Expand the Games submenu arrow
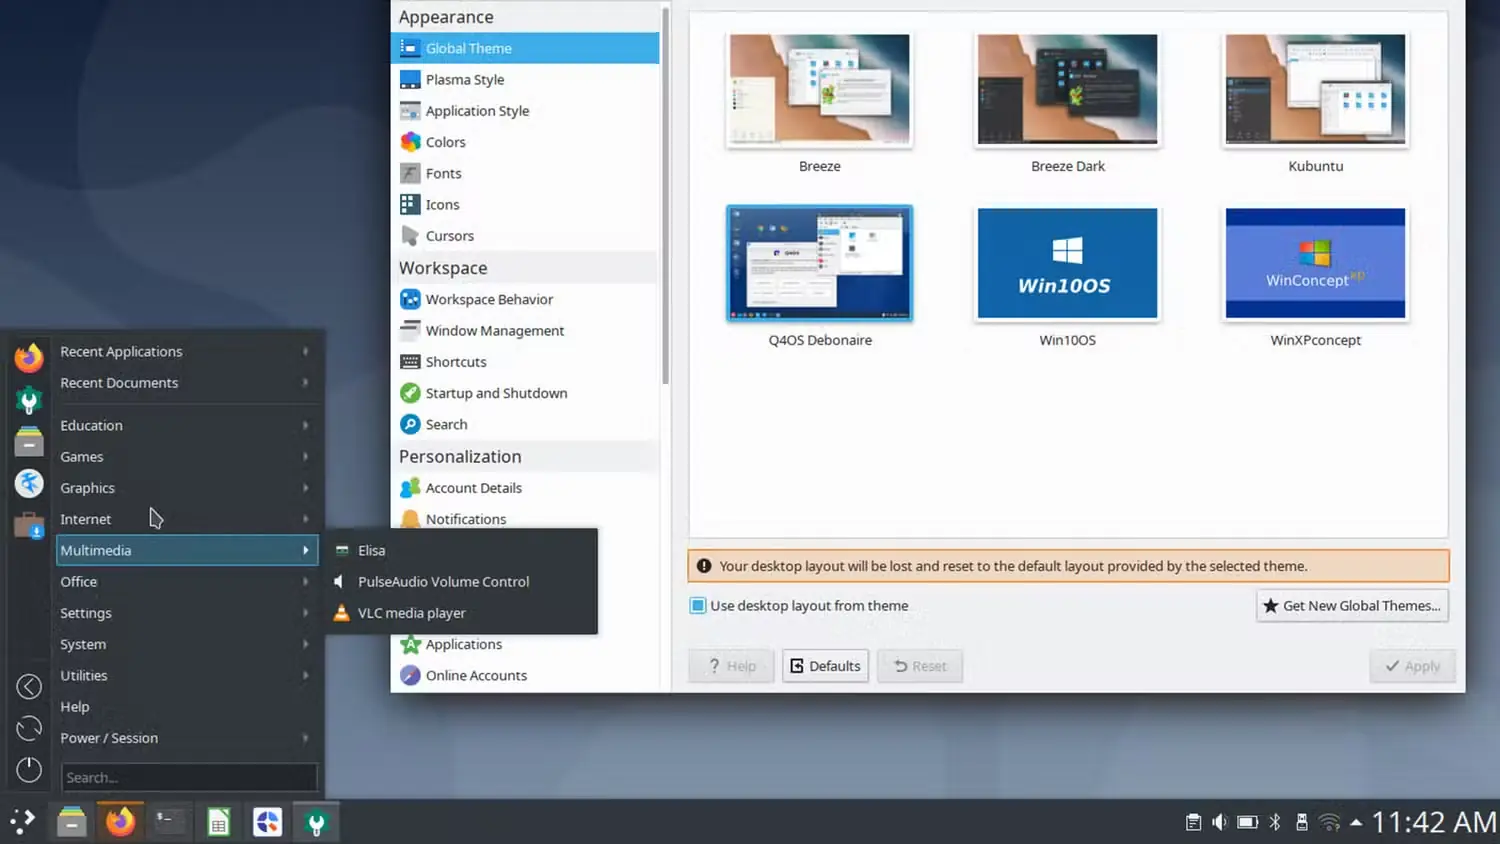Screen dimensions: 1500x844 306,456
